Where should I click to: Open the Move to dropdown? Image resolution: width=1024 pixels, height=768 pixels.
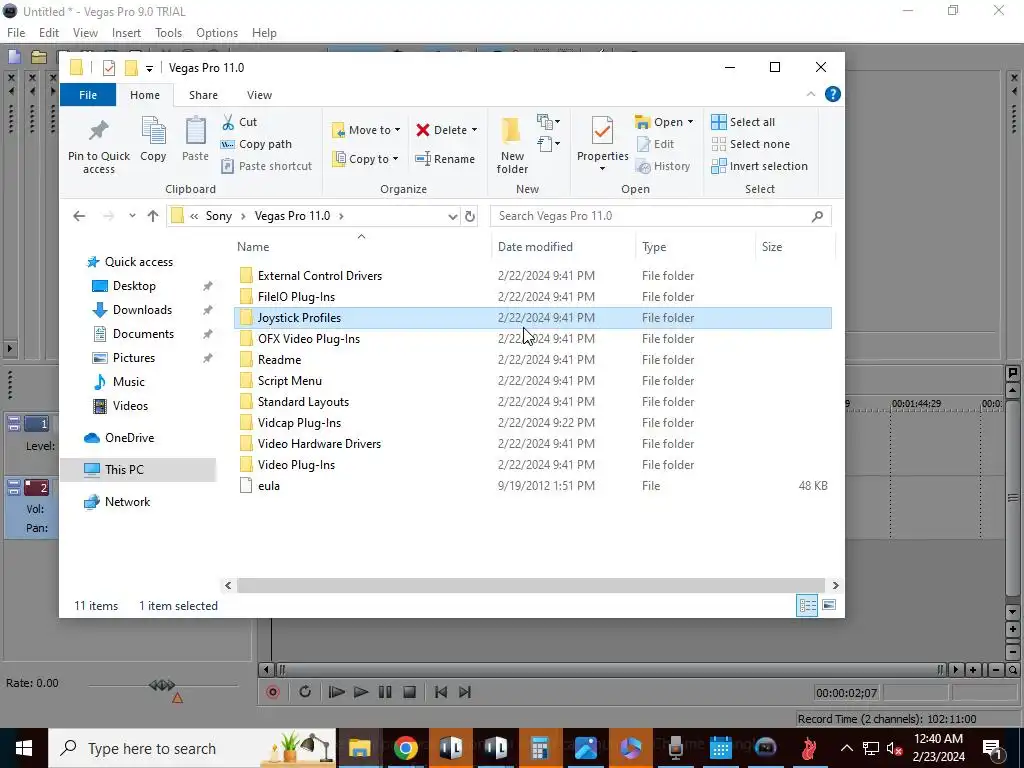coord(366,130)
